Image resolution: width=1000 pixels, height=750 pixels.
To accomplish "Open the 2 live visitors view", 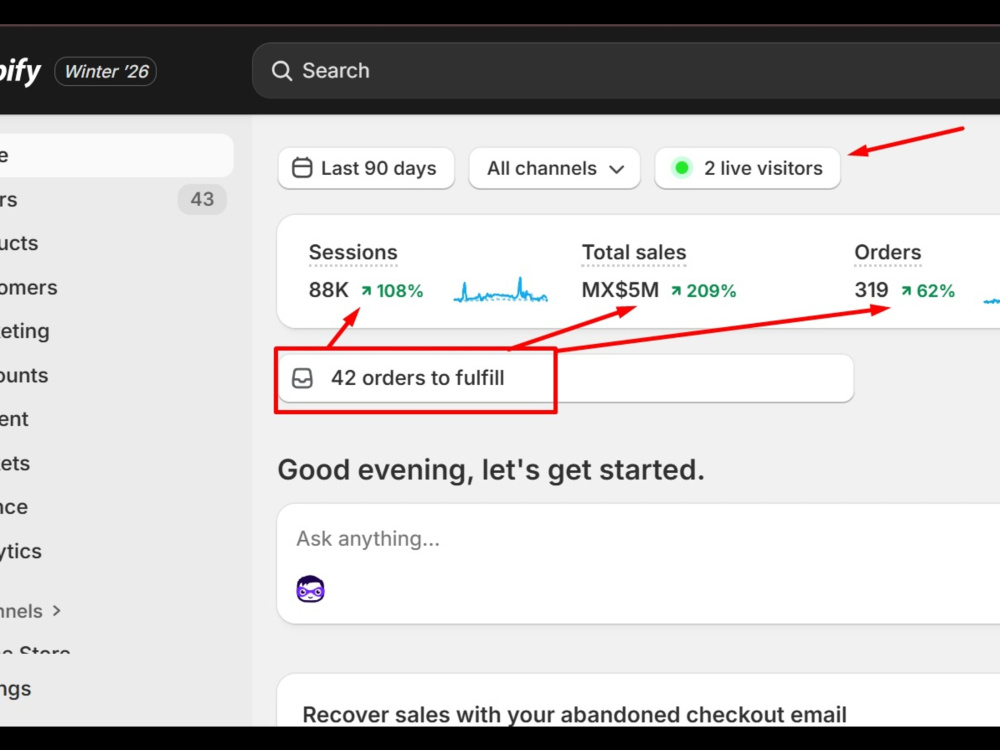I will (747, 168).
